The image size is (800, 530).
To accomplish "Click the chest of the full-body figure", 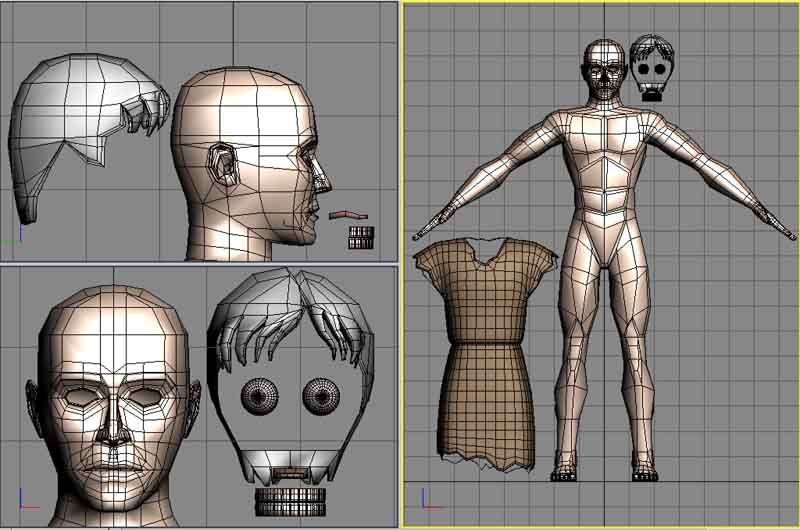I will 605,135.
